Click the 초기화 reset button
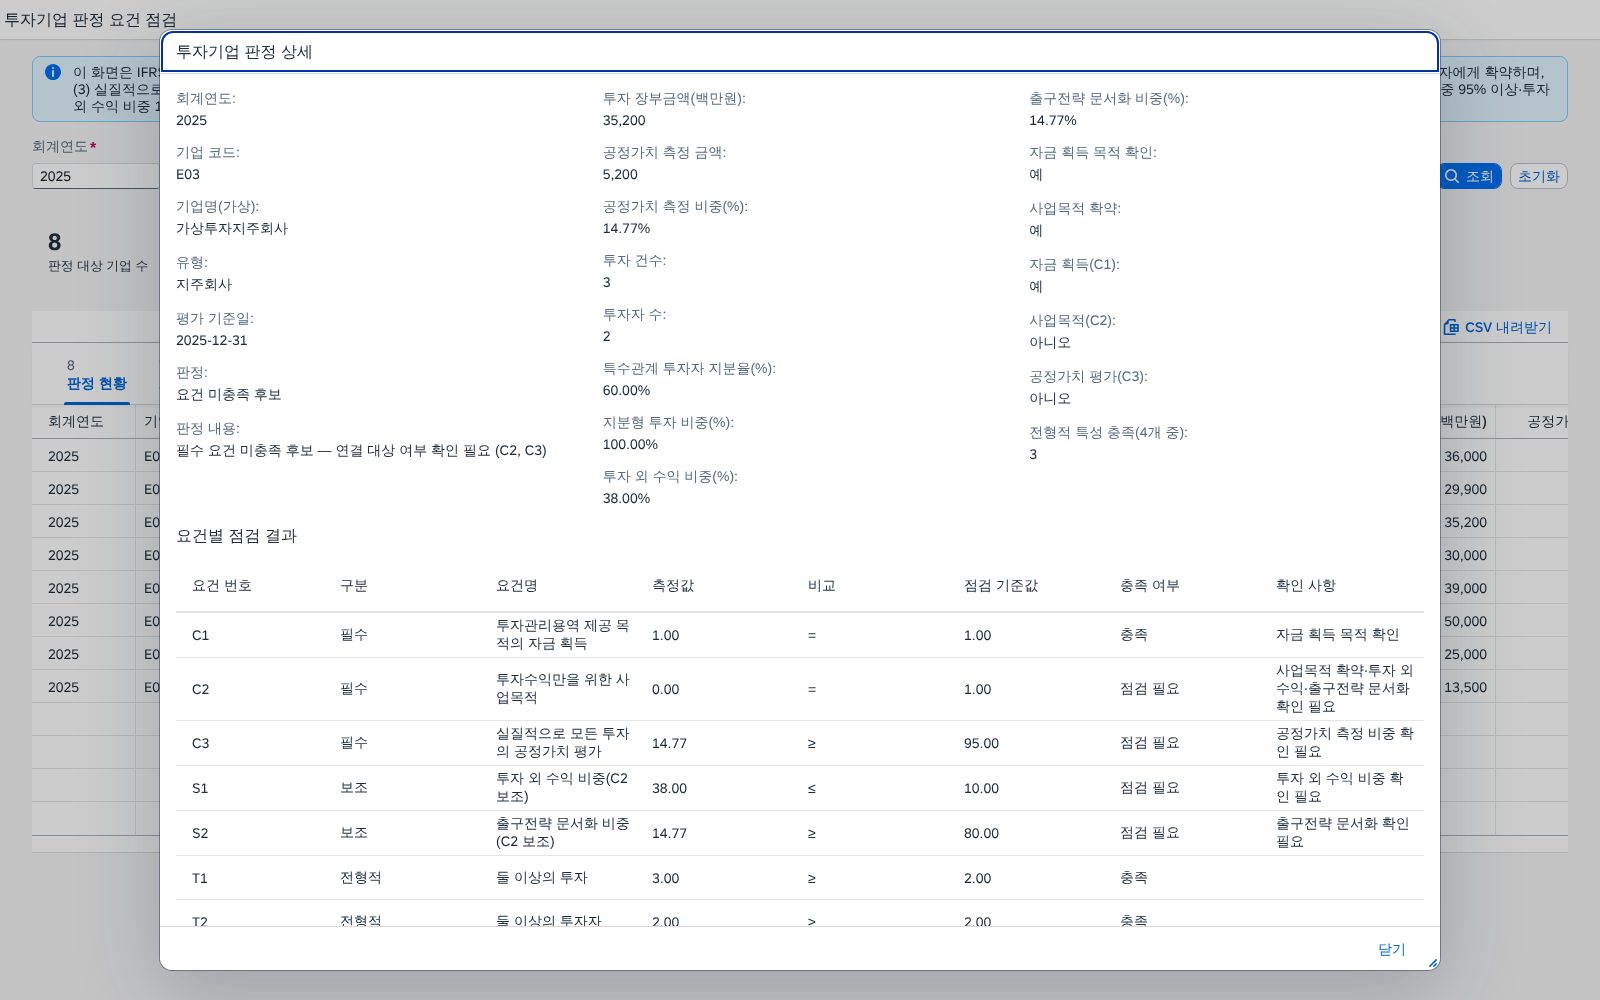The height and width of the screenshot is (1000, 1600). click(x=1538, y=176)
